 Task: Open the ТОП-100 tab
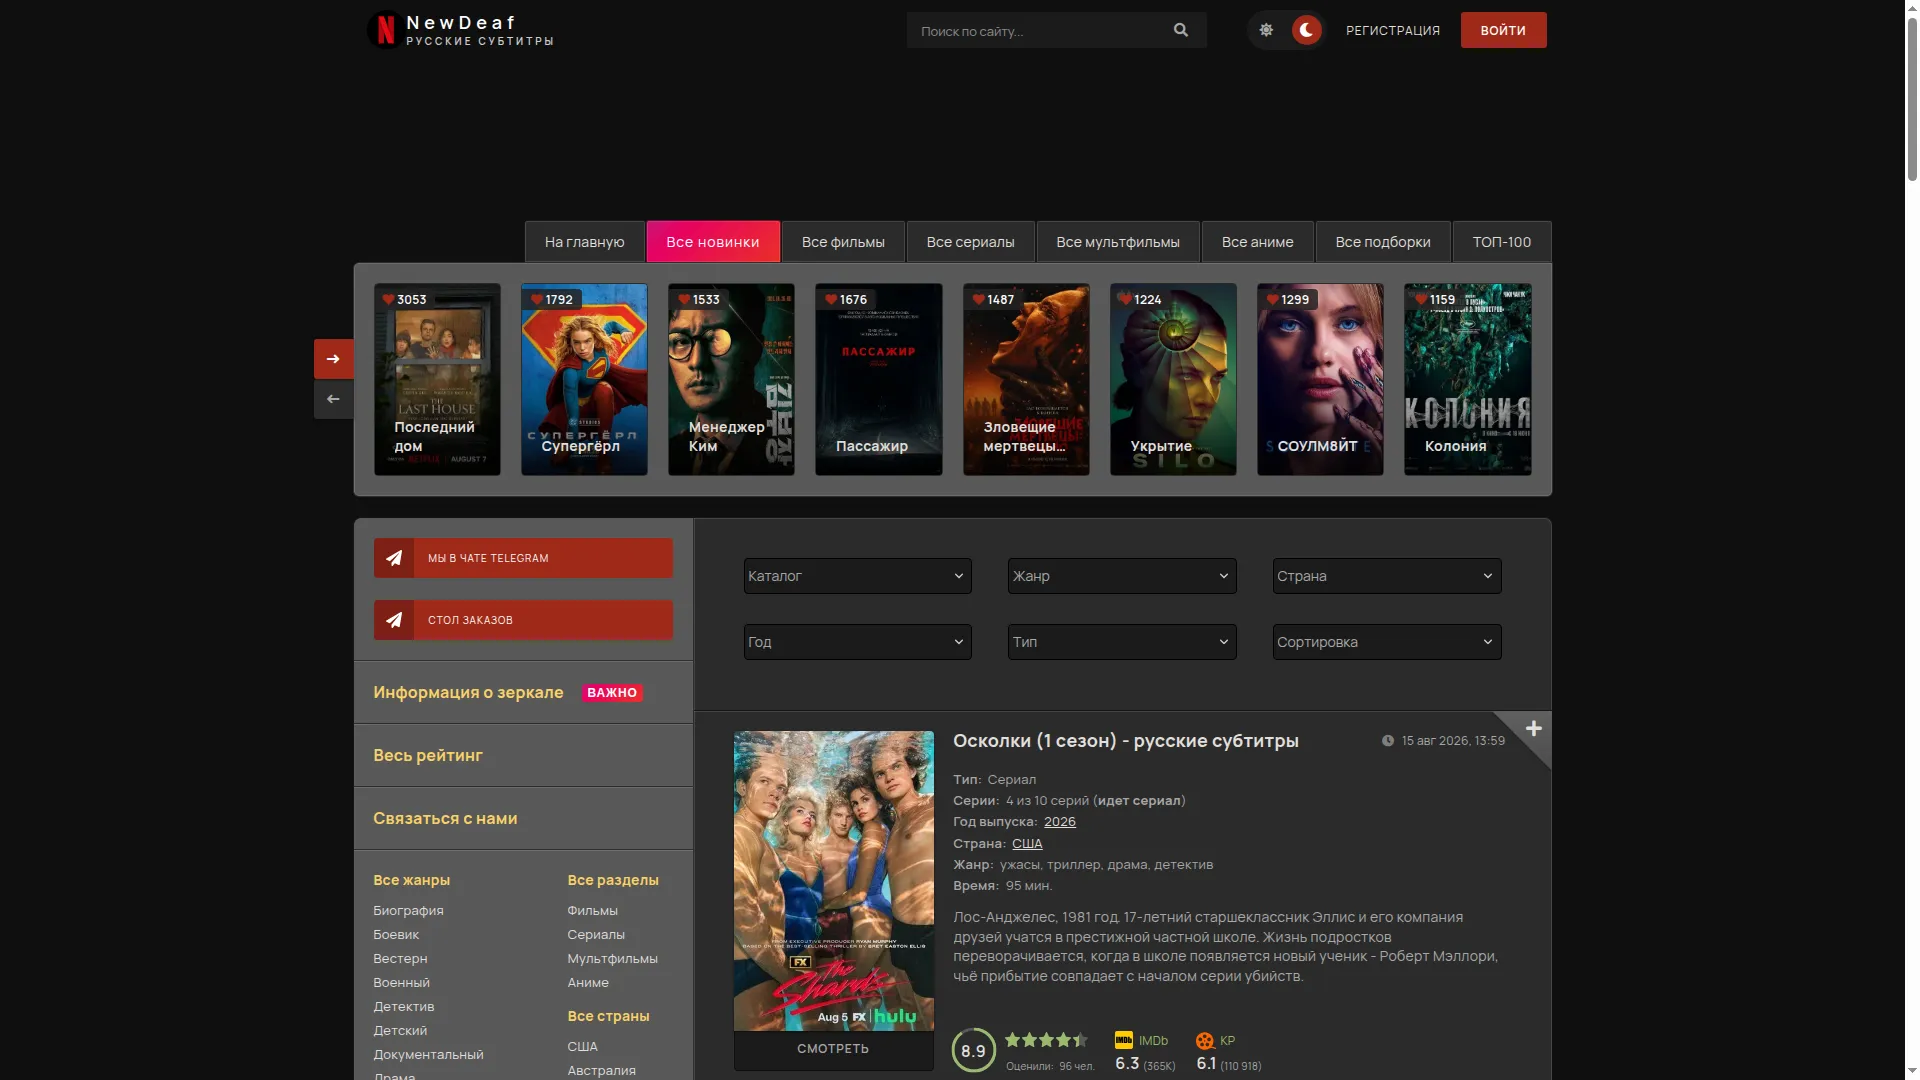(1502, 242)
